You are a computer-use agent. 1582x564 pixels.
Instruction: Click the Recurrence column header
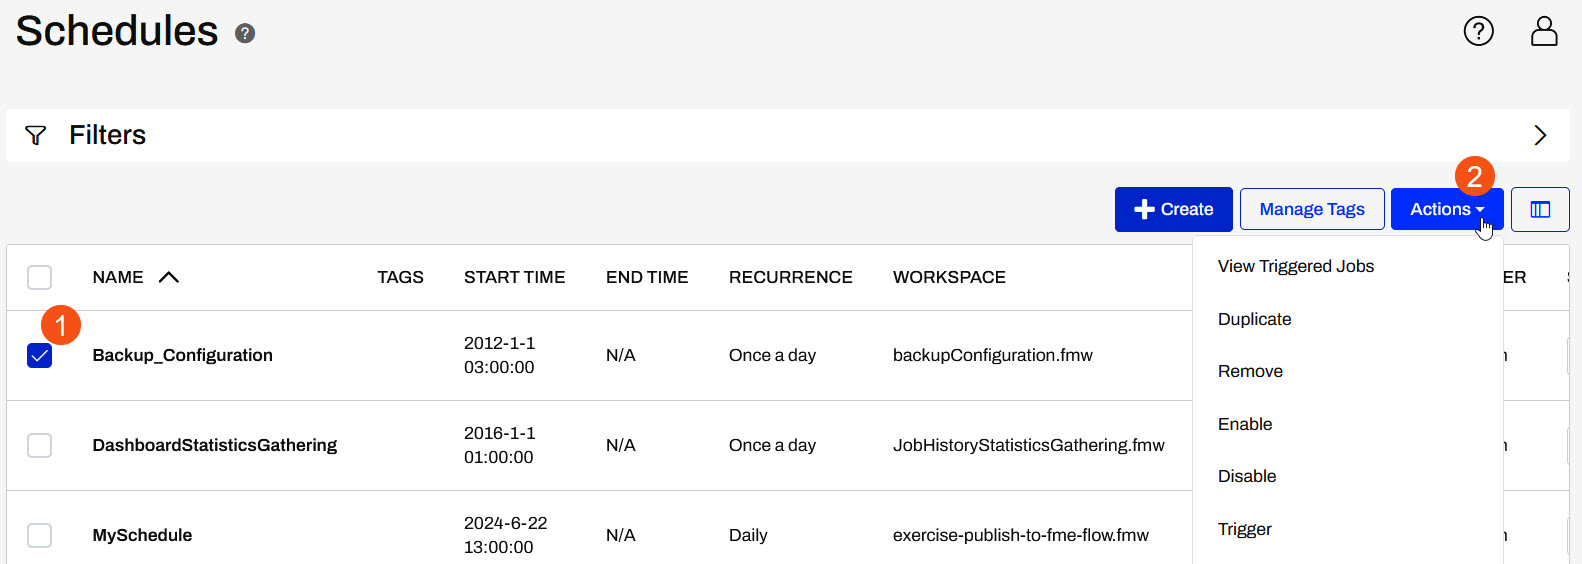coord(790,277)
